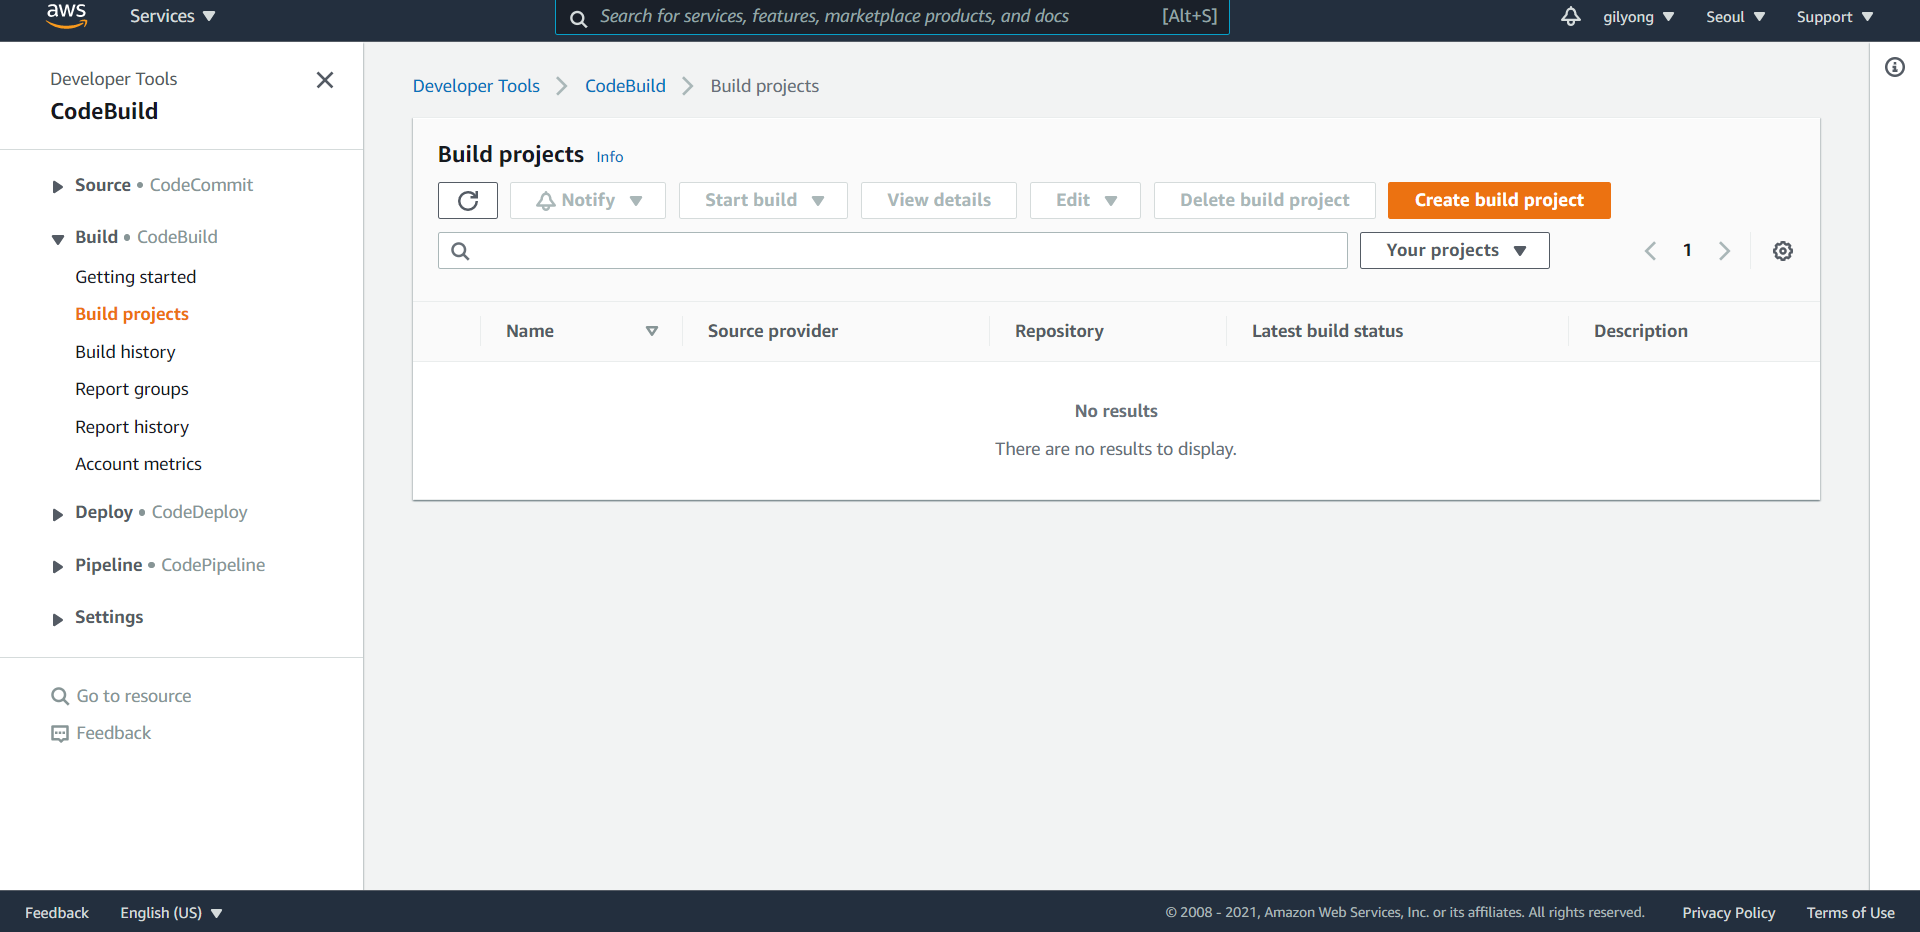Click the AWS global search box
1920x932 pixels.
[x=892, y=17]
